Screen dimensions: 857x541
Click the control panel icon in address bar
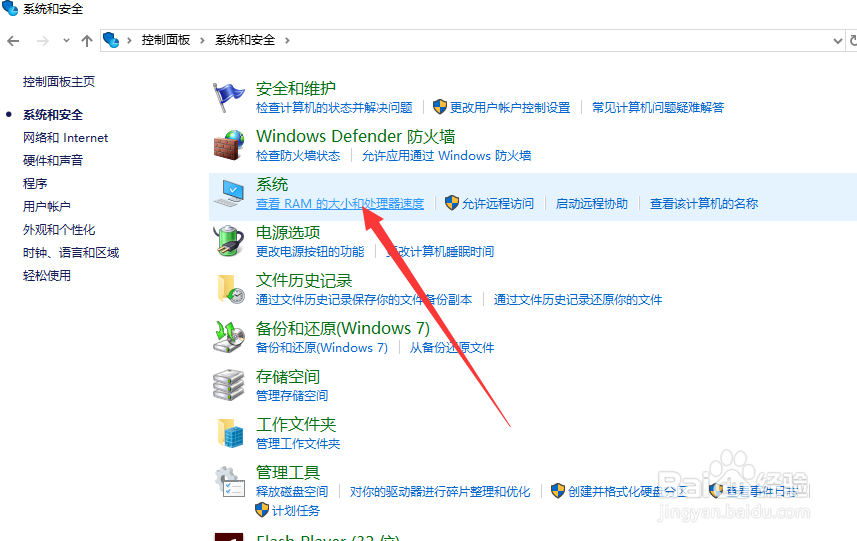tap(111, 40)
